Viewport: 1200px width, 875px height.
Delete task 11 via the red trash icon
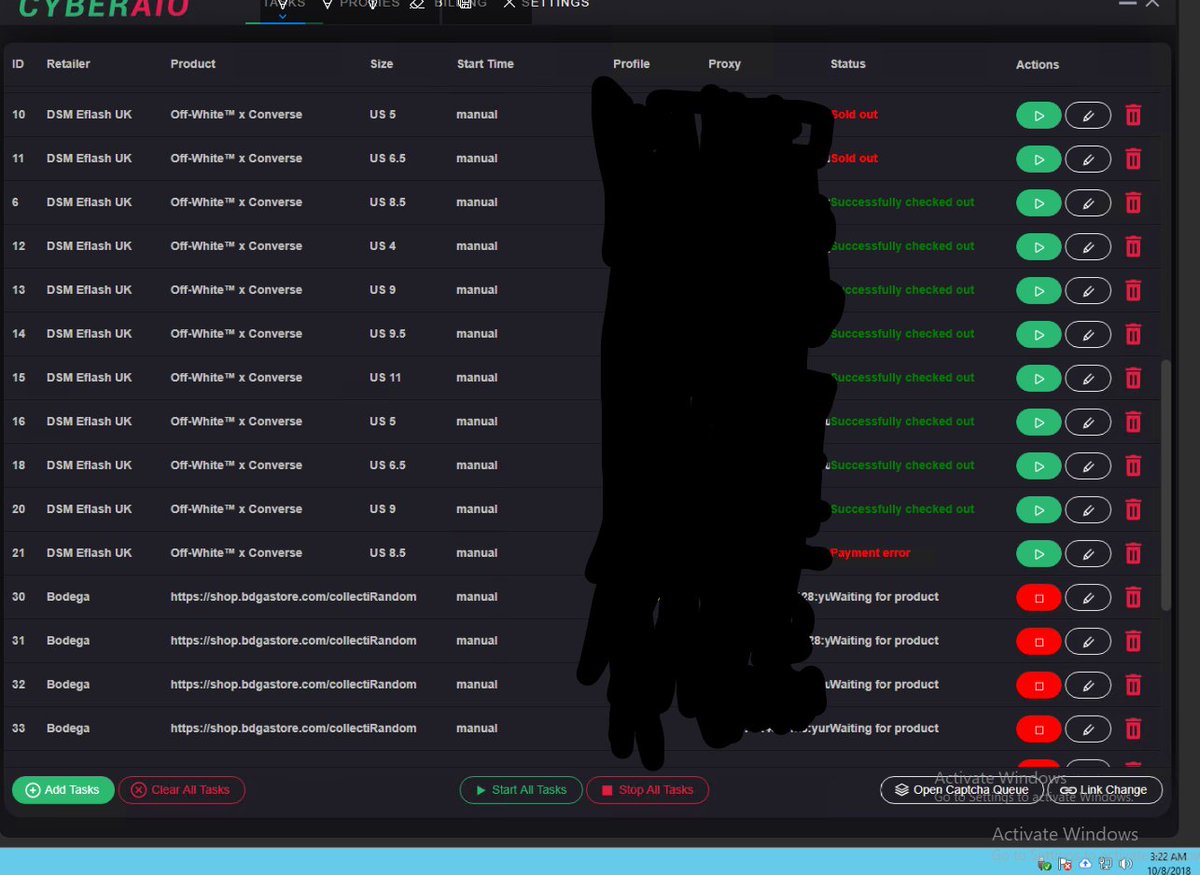pos(1133,159)
